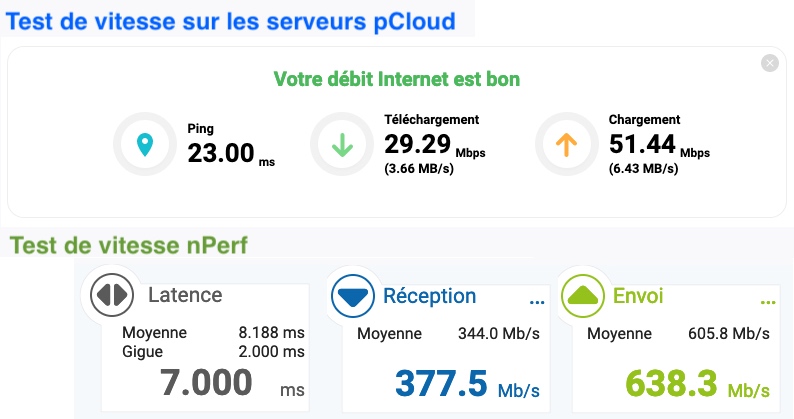
Task: Click the pCloud ping location pin icon
Action: (145, 146)
